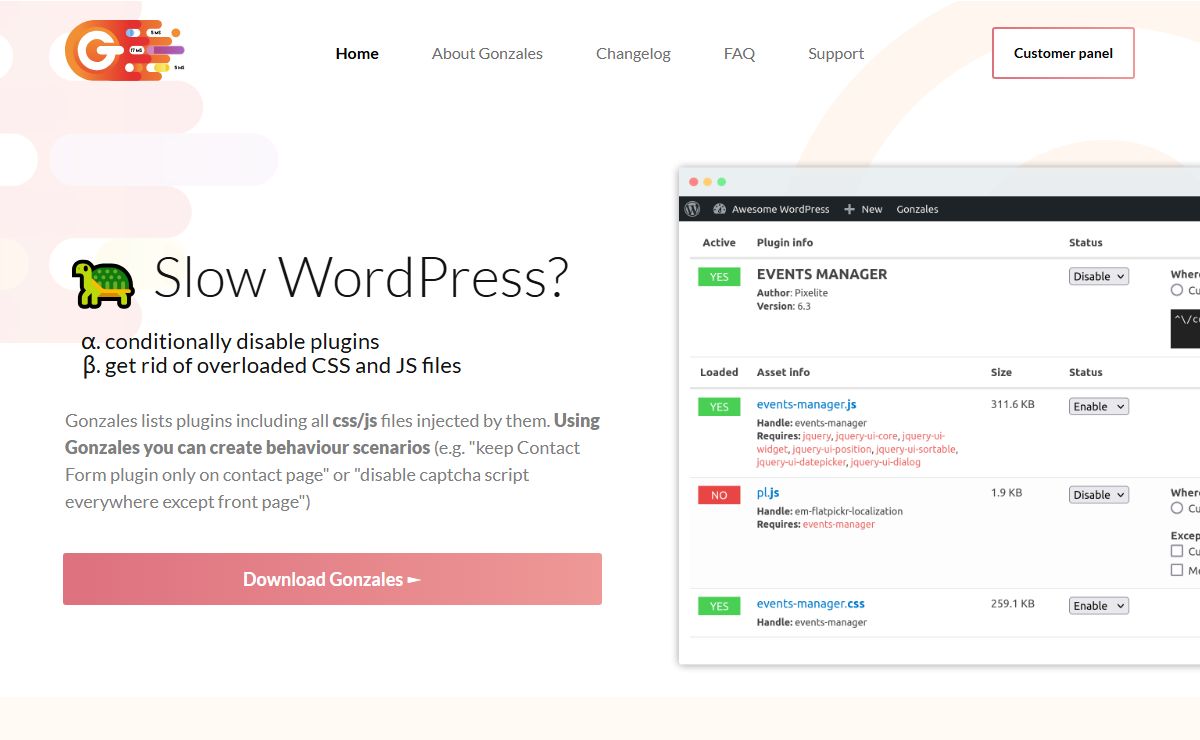
Task: Click the WordPress logo in admin bar
Action: 692,209
